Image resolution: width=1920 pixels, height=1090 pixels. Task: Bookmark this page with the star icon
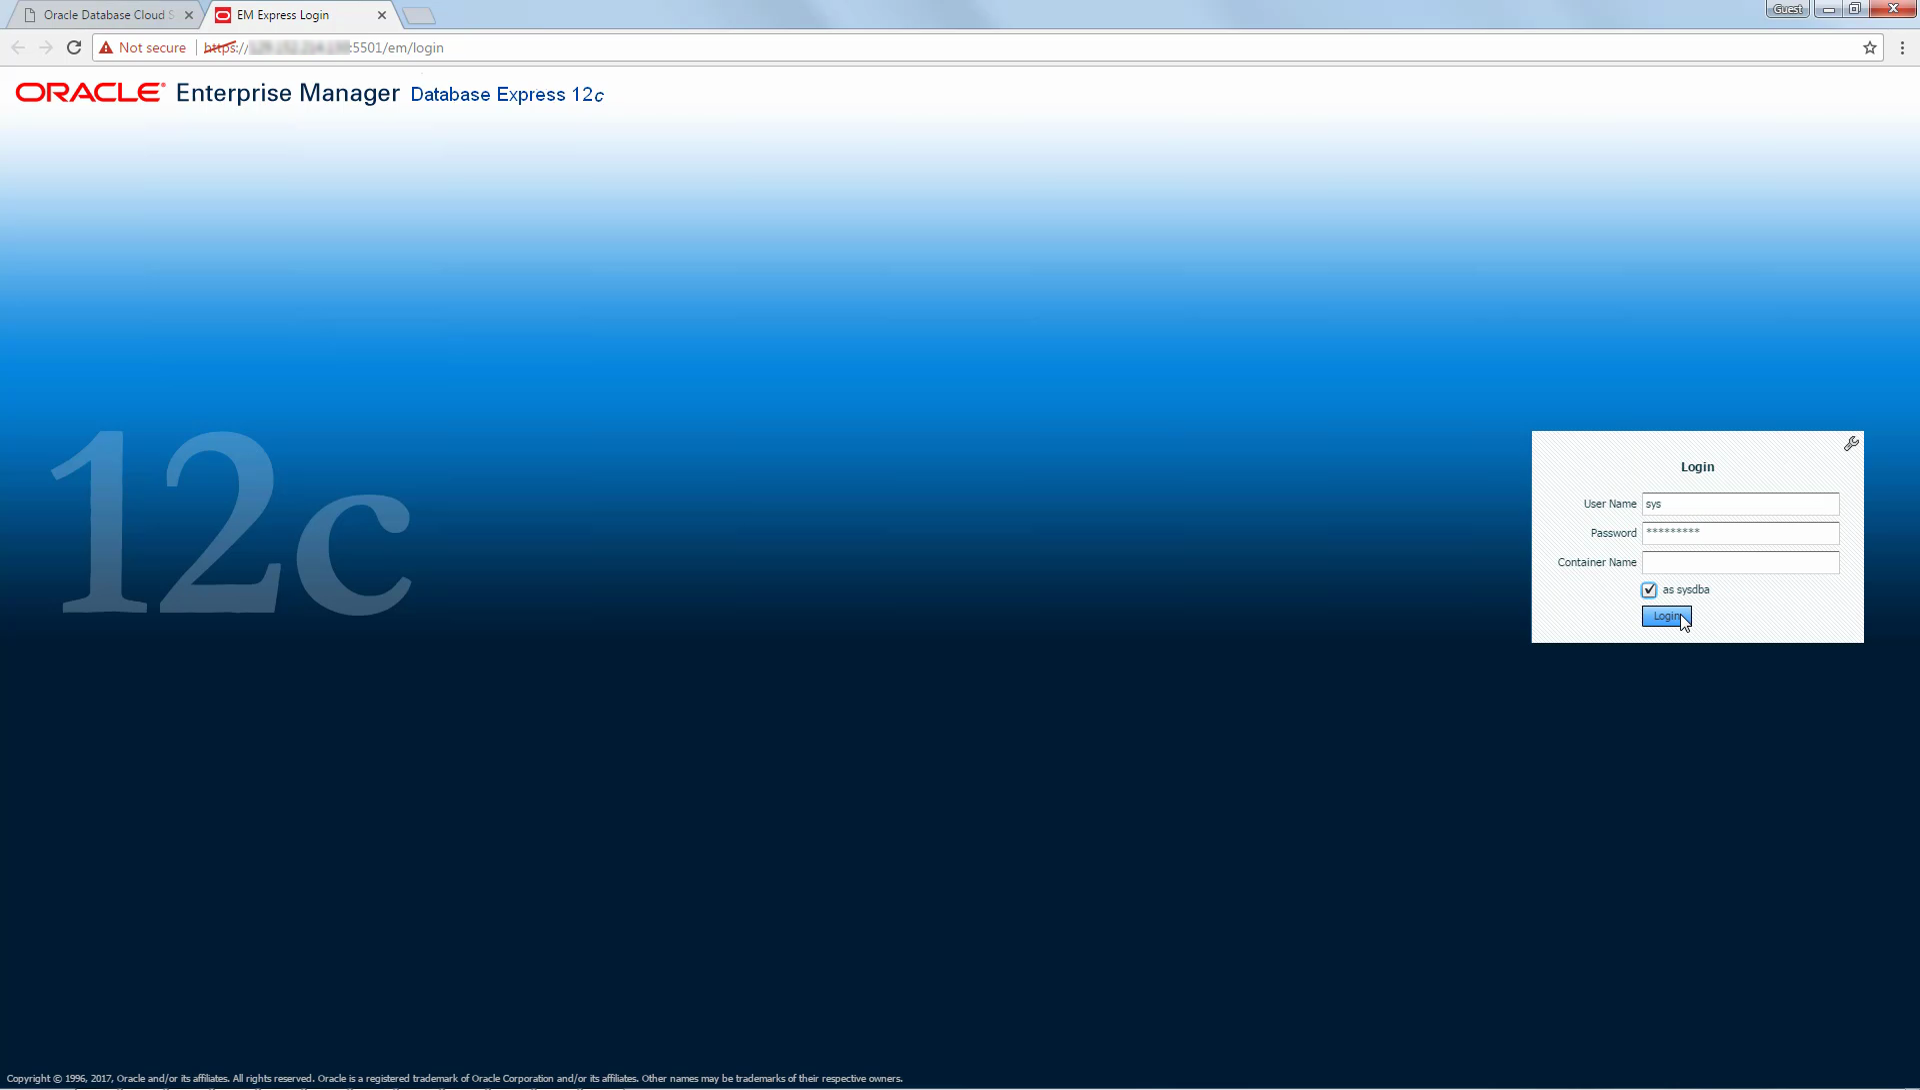pyautogui.click(x=1869, y=48)
